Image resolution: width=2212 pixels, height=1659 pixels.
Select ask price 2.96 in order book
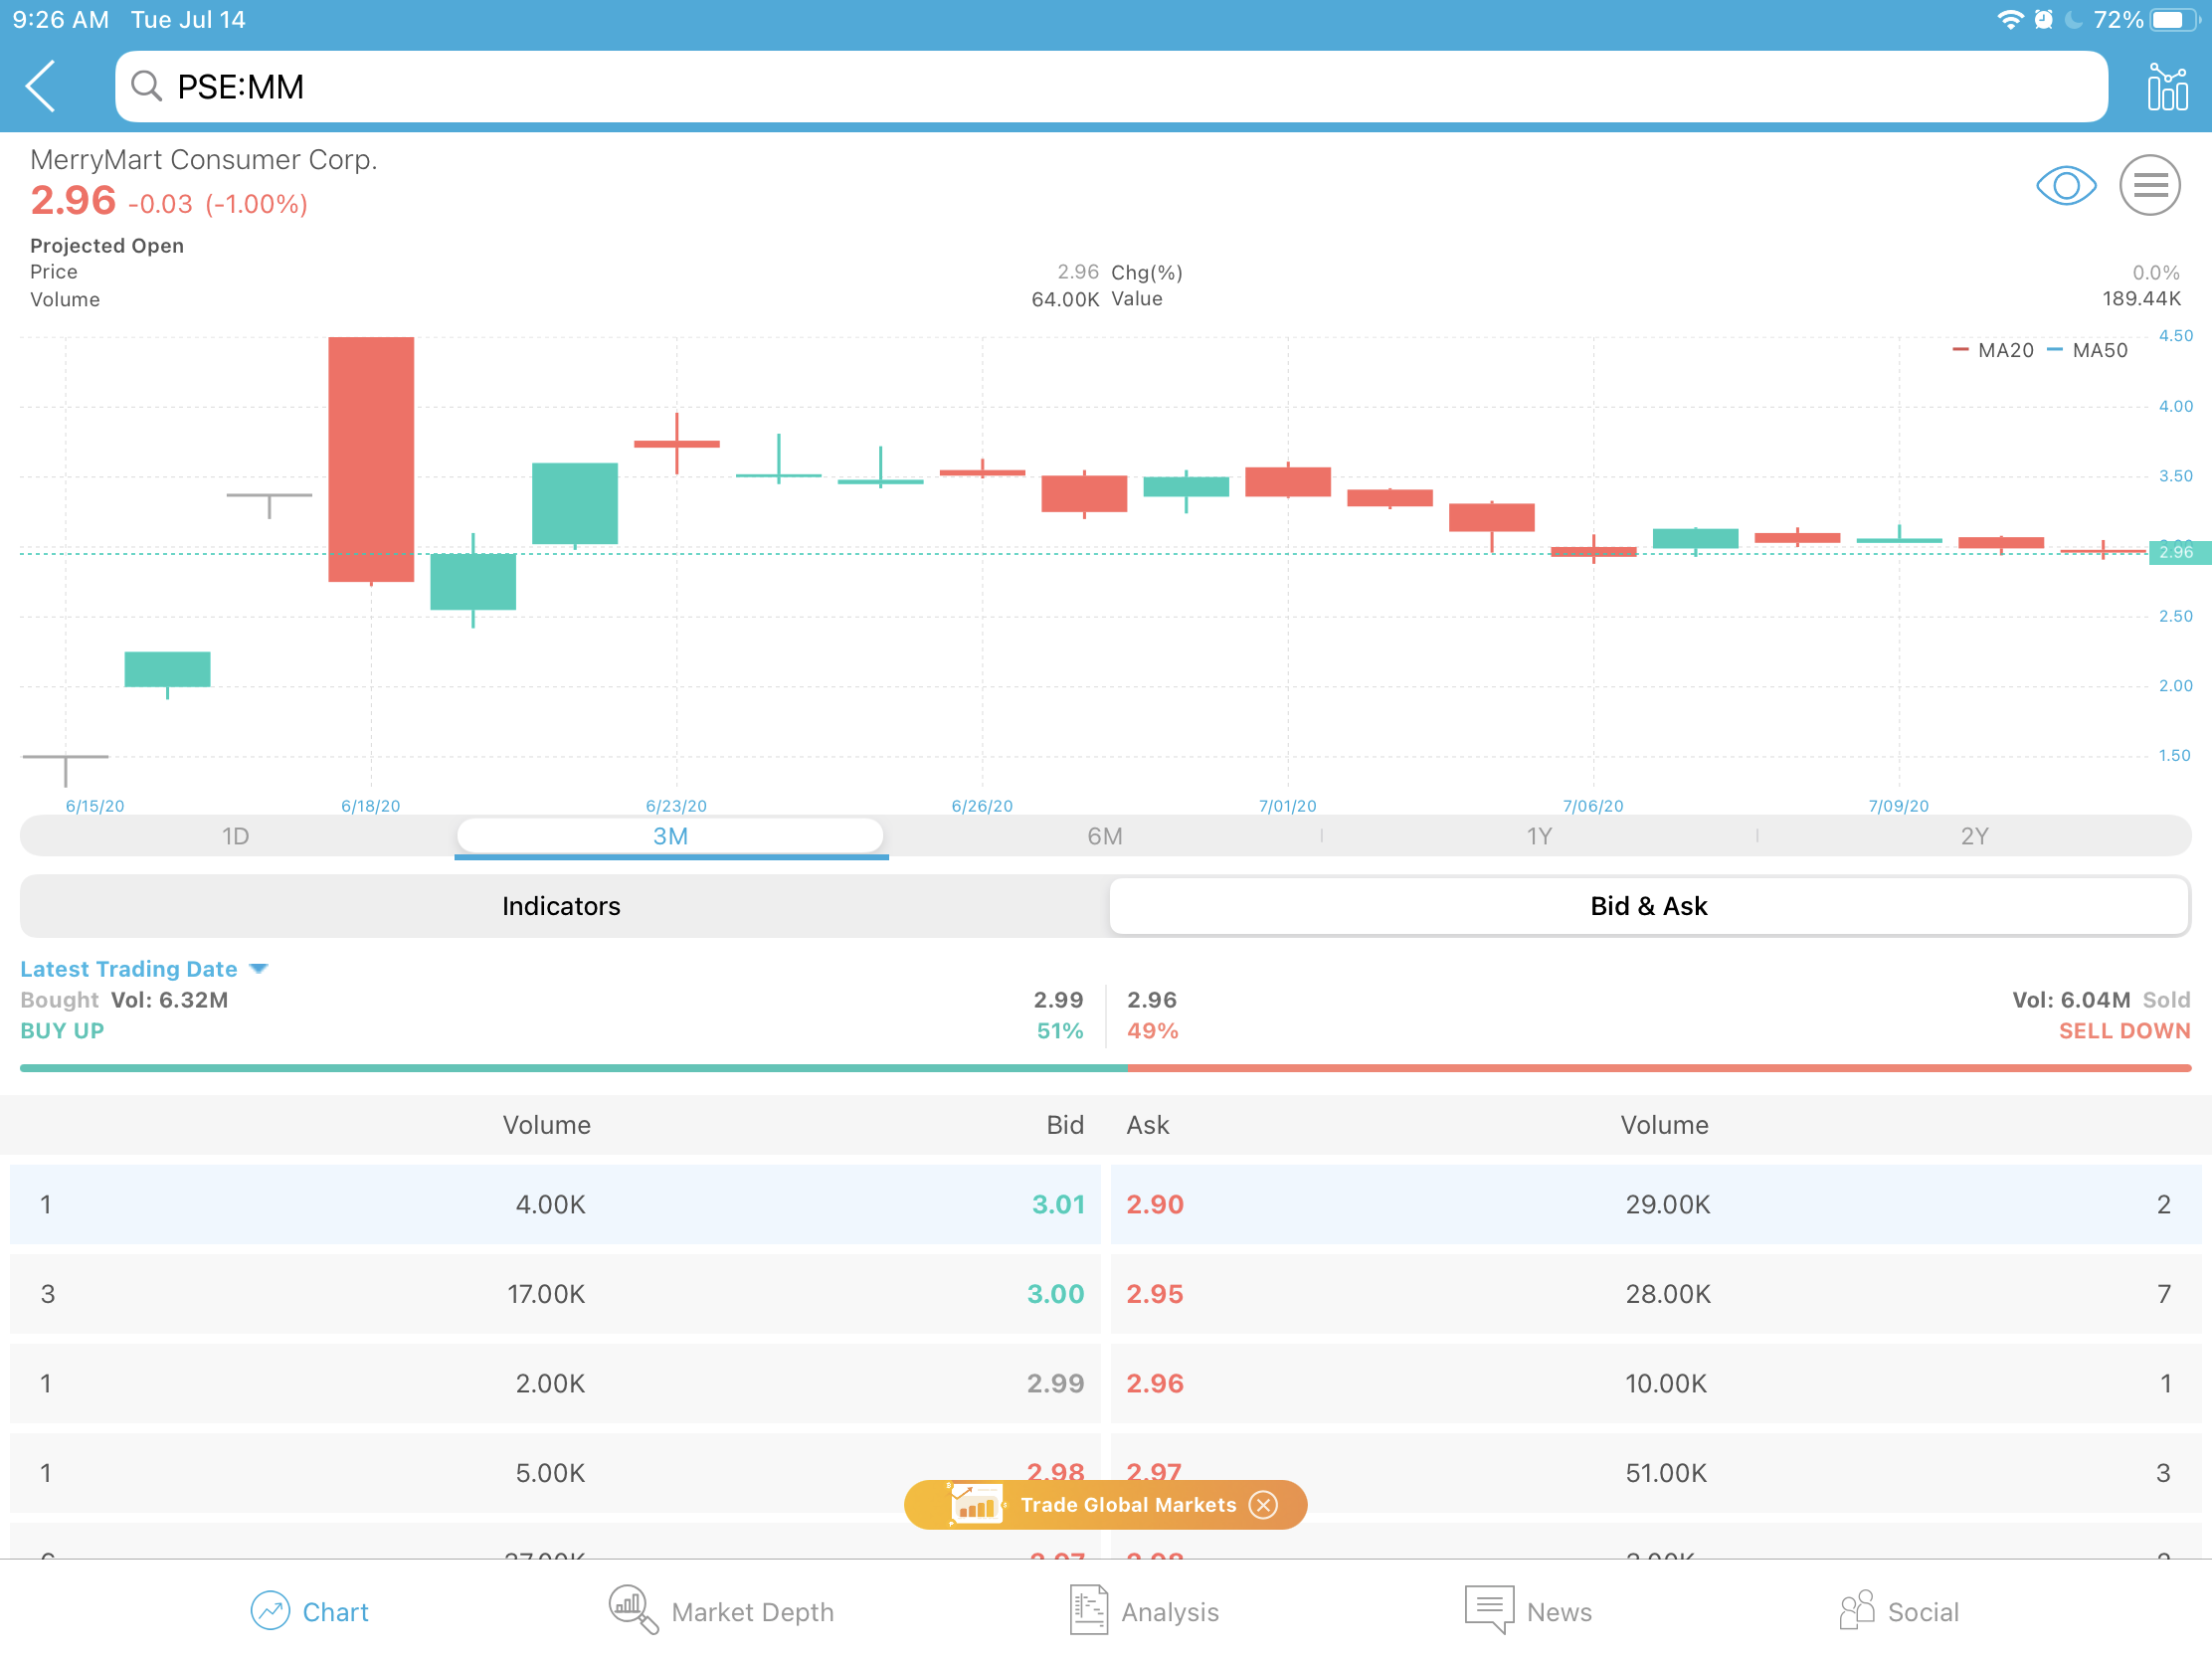pos(1155,1384)
